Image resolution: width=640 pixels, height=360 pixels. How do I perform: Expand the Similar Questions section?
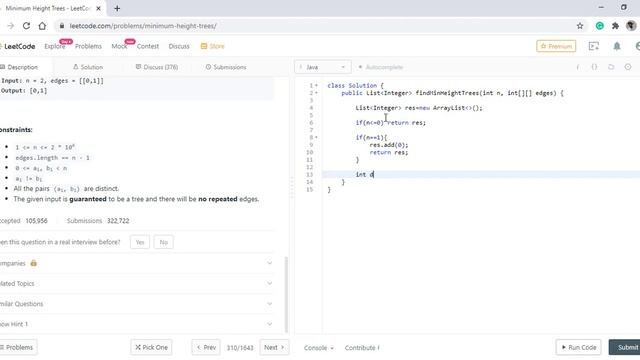point(137,304)
